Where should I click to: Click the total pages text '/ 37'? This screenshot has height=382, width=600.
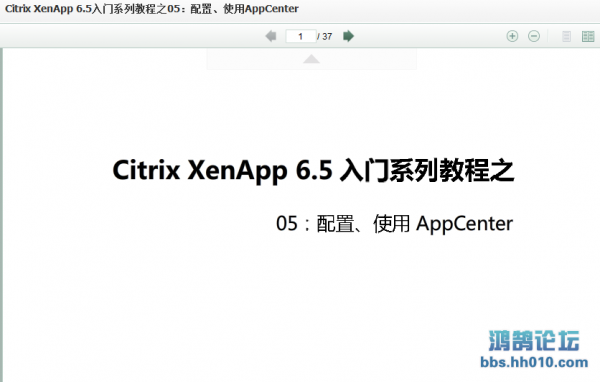tap(324, 36)
